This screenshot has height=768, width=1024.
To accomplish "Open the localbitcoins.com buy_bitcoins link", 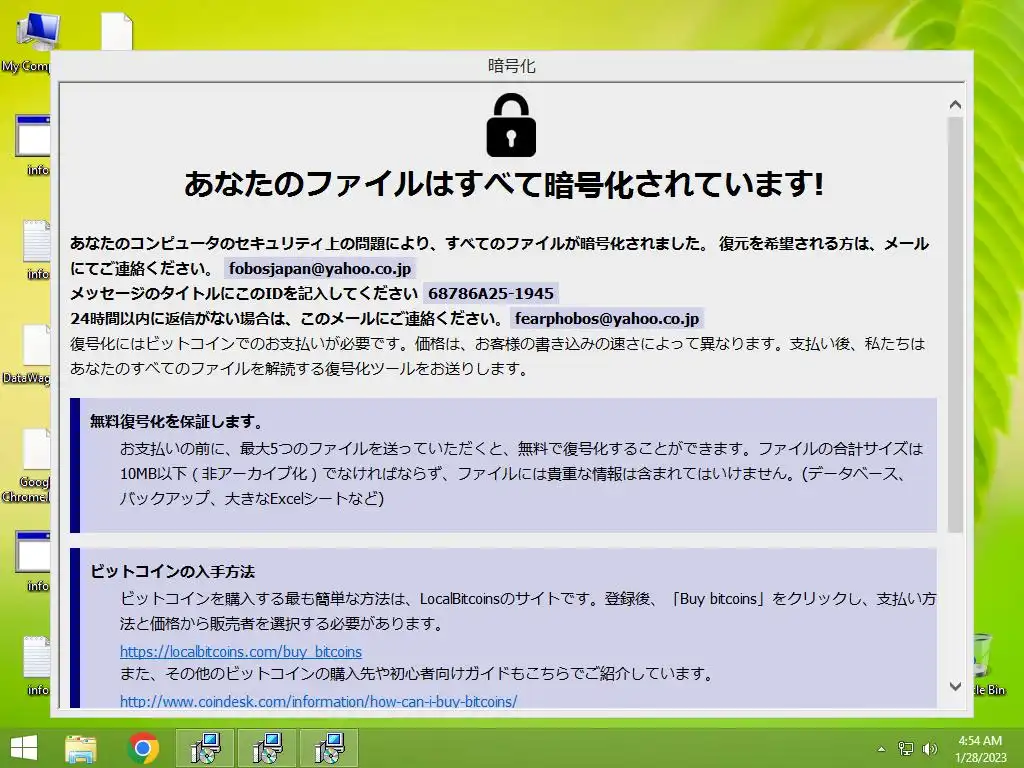I will tap(240, 651).
